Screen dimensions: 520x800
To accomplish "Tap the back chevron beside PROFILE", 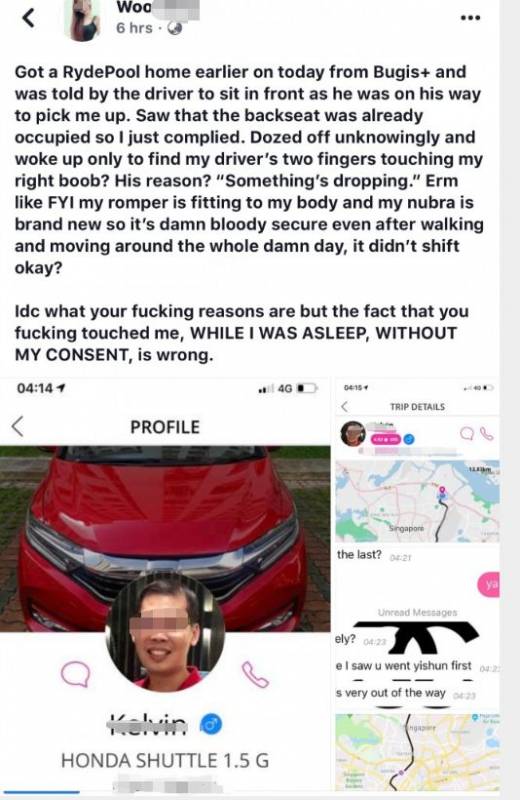I will (18, 426).
